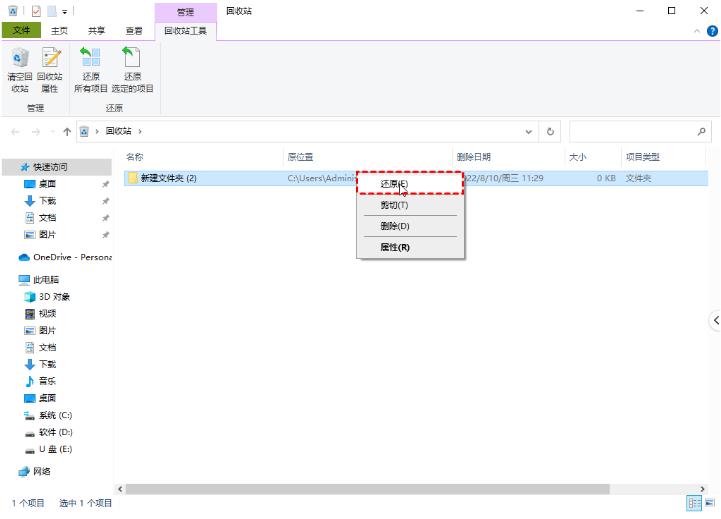Click the 管理 (Manage) contextual tab
The height and width of the screenshot is (519, 721).
pyautogui.click(x=186, y=12)
